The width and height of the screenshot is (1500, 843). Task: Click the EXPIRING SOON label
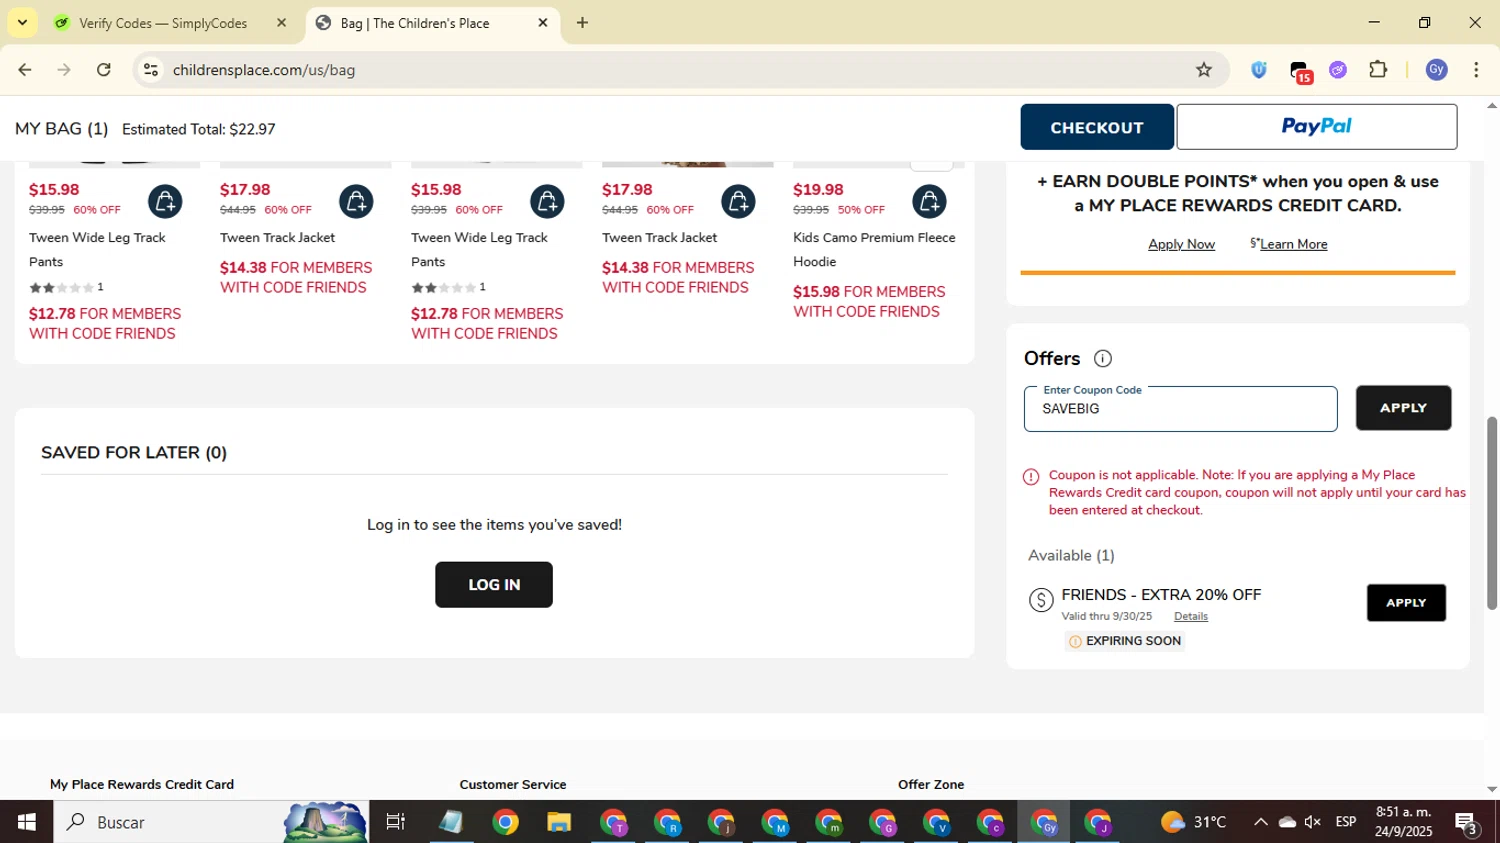tap(1125, 641)
